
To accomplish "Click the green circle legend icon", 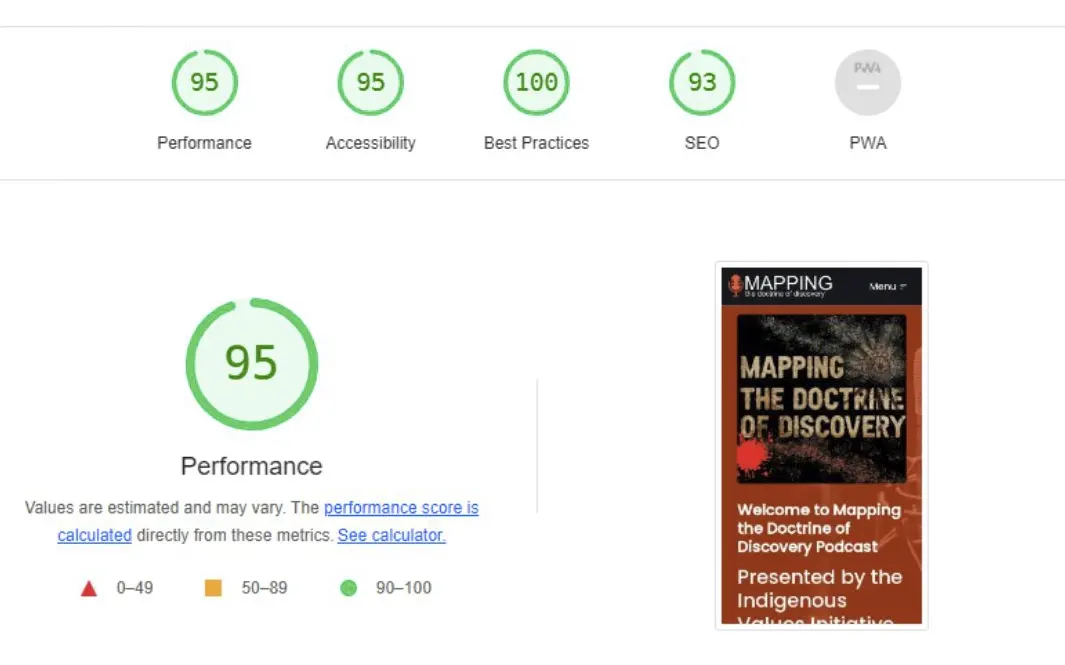I will click(348, 588).
